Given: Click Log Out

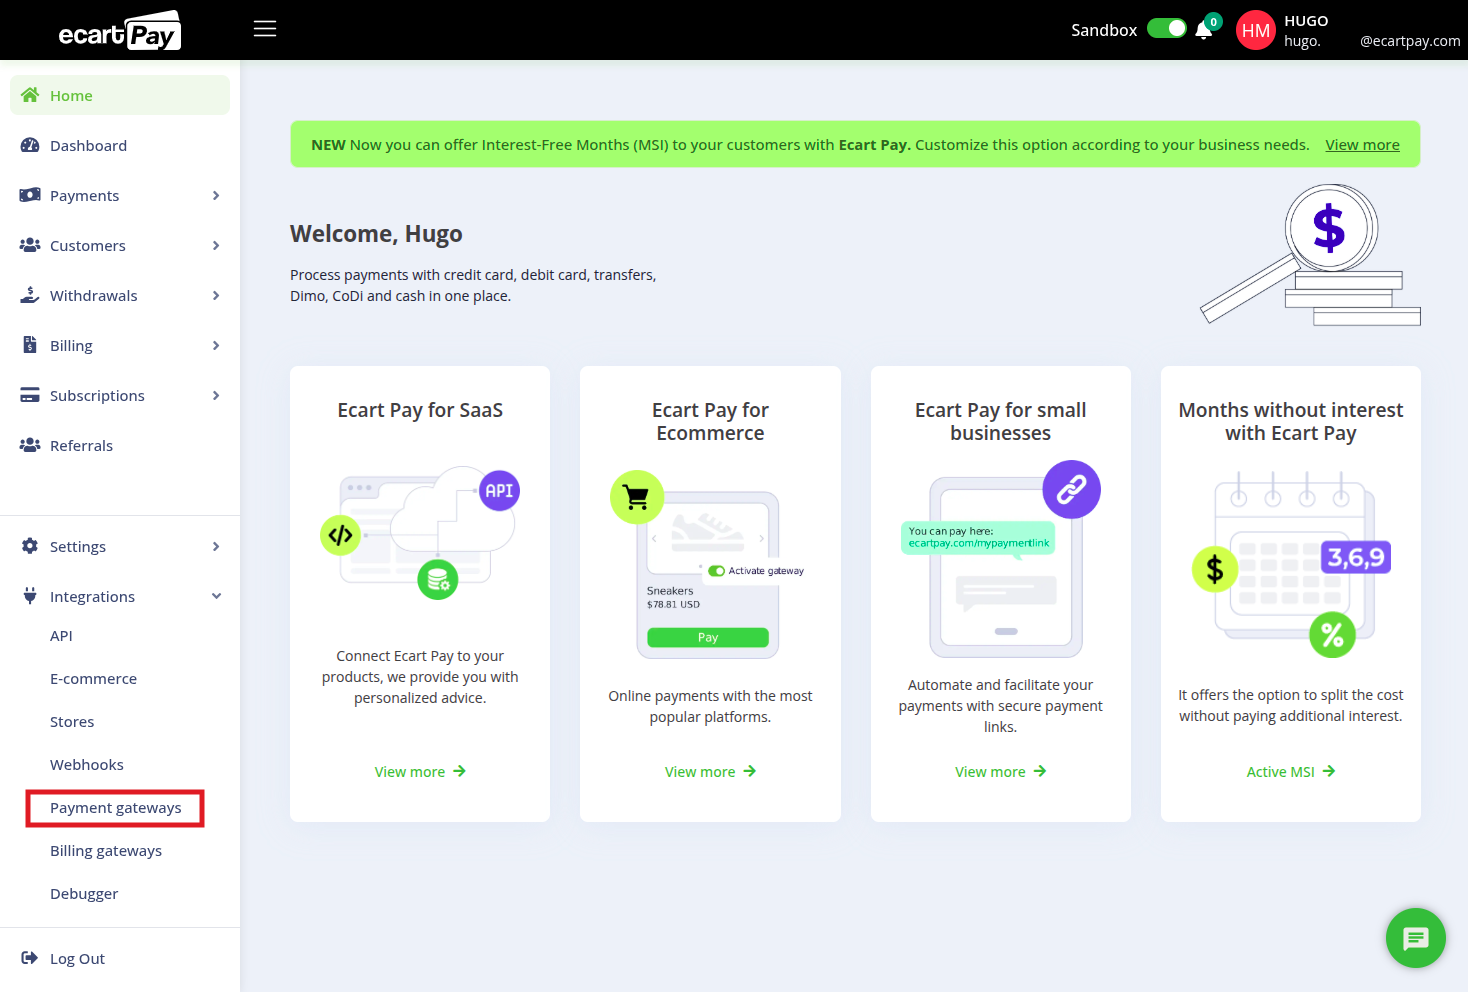Looking at the screenshot, I should coord(77,958).
